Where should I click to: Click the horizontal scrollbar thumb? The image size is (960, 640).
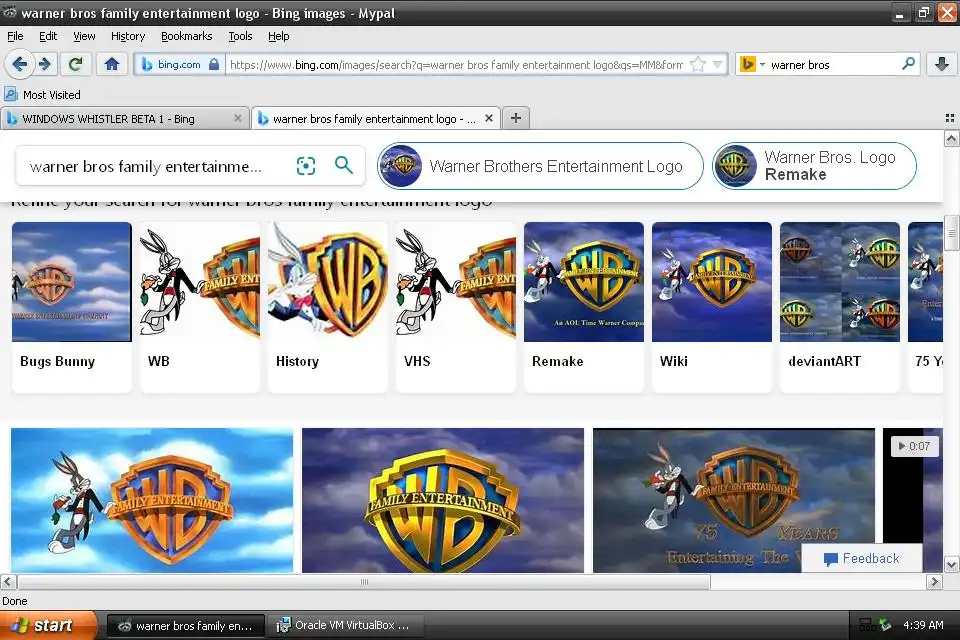pos(364,581)
